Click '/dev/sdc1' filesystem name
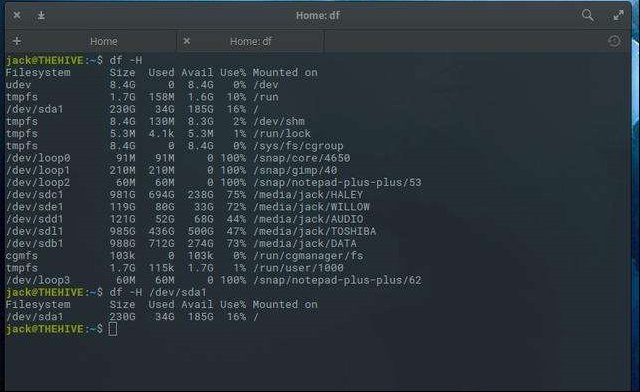 [x=35, y=195]
